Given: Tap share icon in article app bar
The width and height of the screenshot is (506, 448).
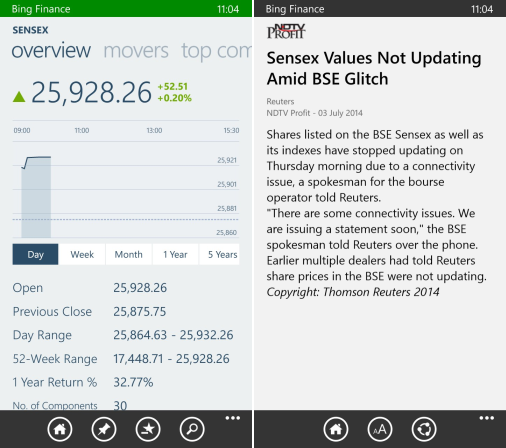Looking at the screenshot, I should click(x=424, y=429).
